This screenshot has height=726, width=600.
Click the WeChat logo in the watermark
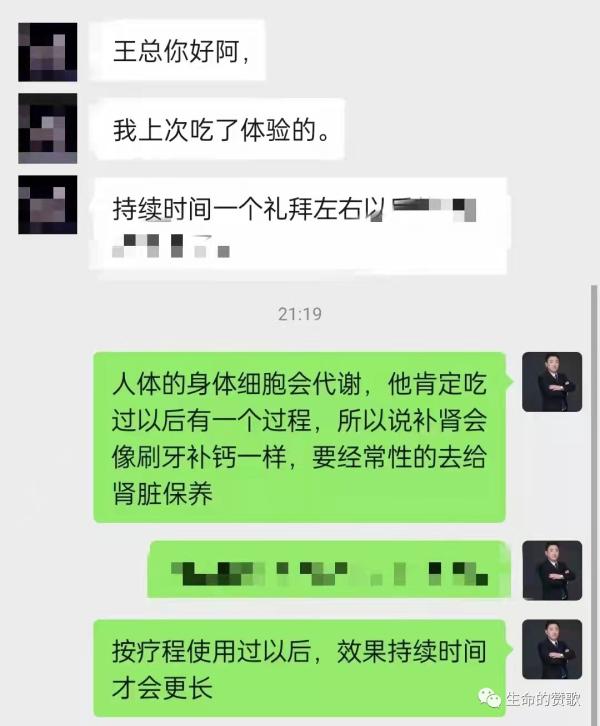[490, 697]
